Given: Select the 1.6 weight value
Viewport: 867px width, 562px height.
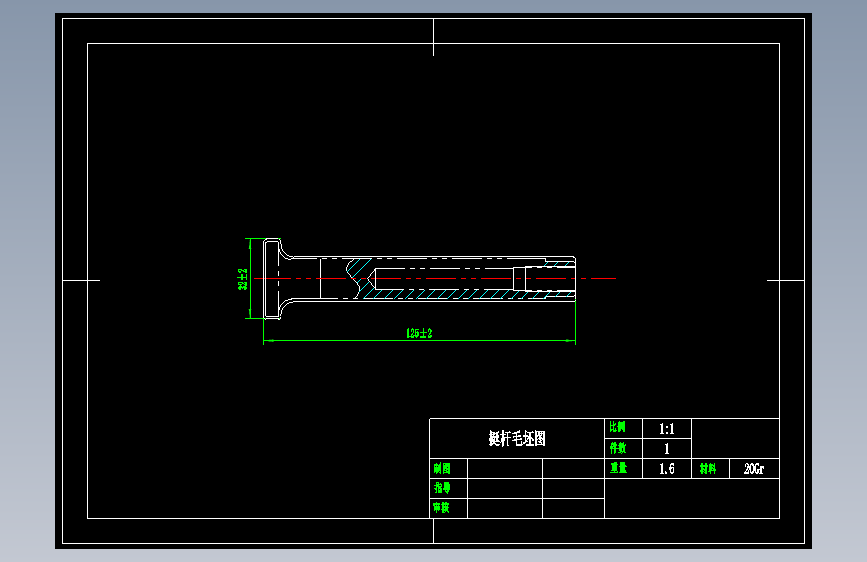Looking at the screenshot, I should pyautogui.click(x=666, y=469).
